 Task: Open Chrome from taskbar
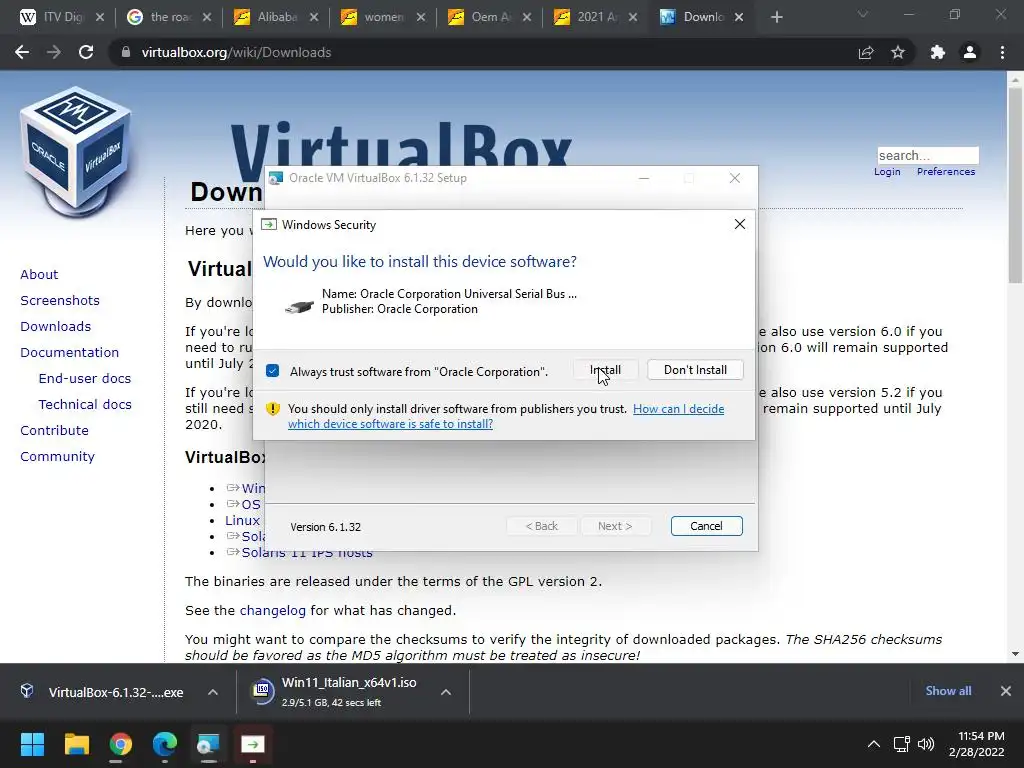pos(121,744)
